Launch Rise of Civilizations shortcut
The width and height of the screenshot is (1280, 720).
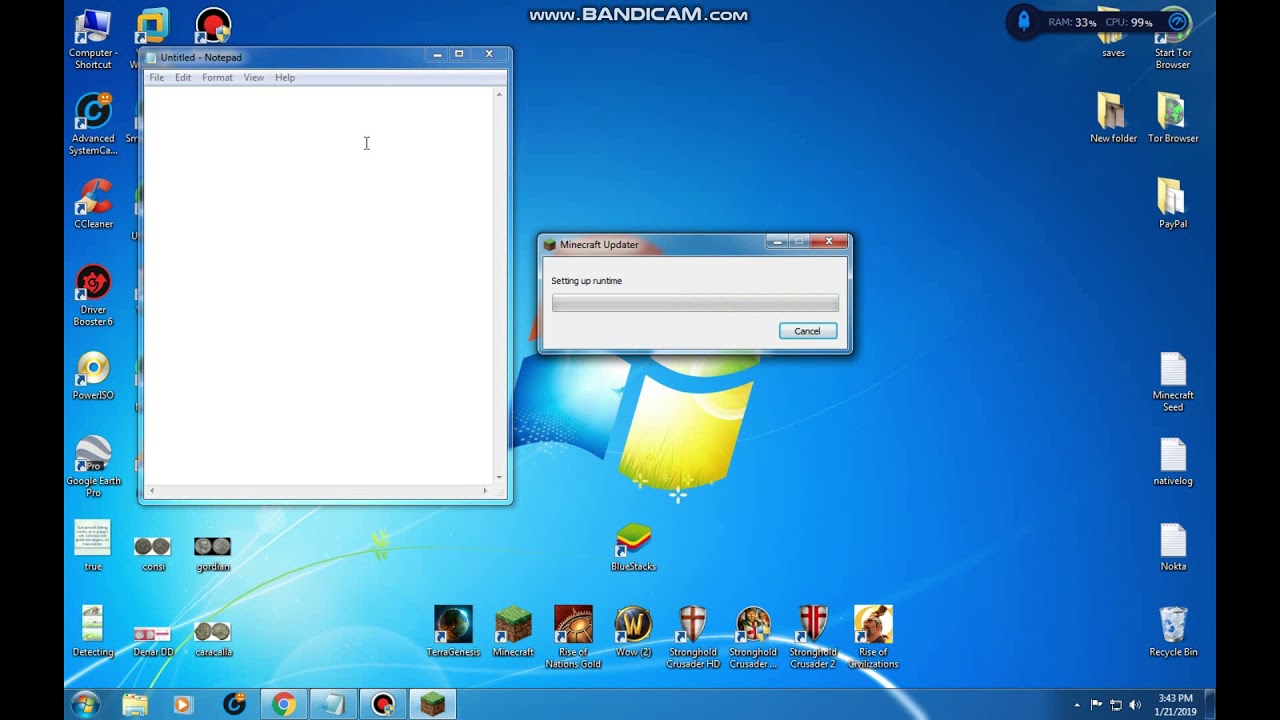(x=873, y=637)
